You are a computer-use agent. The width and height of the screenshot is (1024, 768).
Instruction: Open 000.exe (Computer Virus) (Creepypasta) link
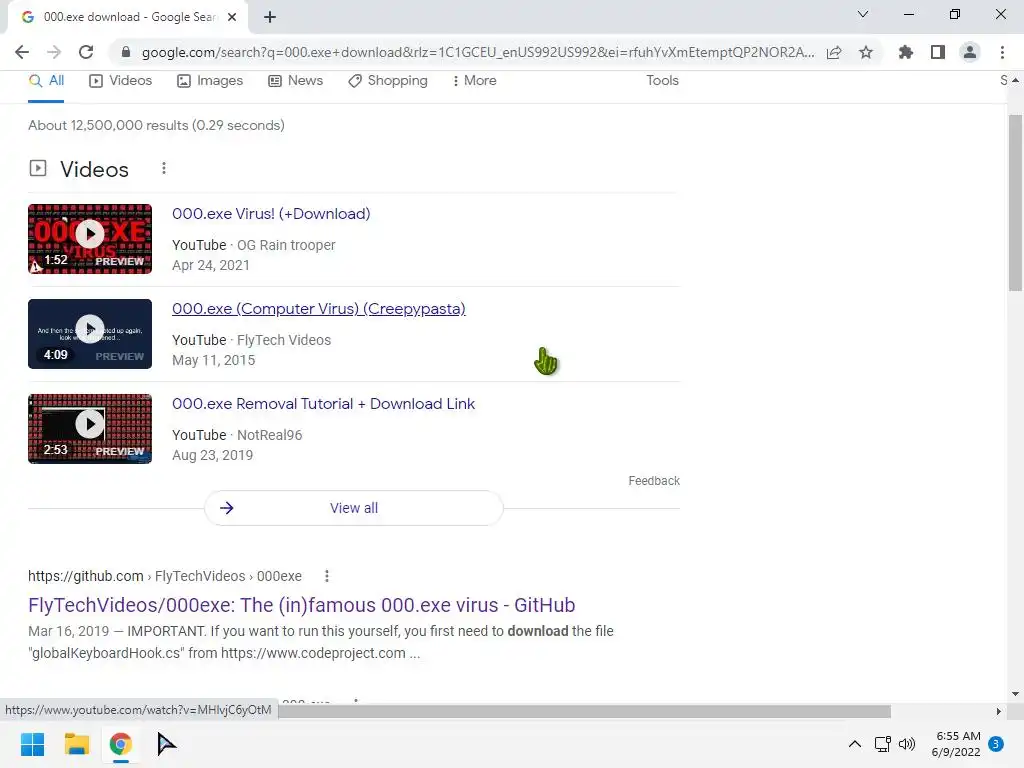319,309
